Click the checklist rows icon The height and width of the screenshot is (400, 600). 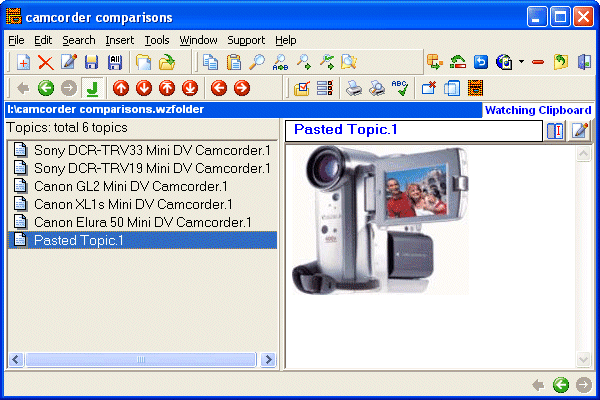click(325, 88)
